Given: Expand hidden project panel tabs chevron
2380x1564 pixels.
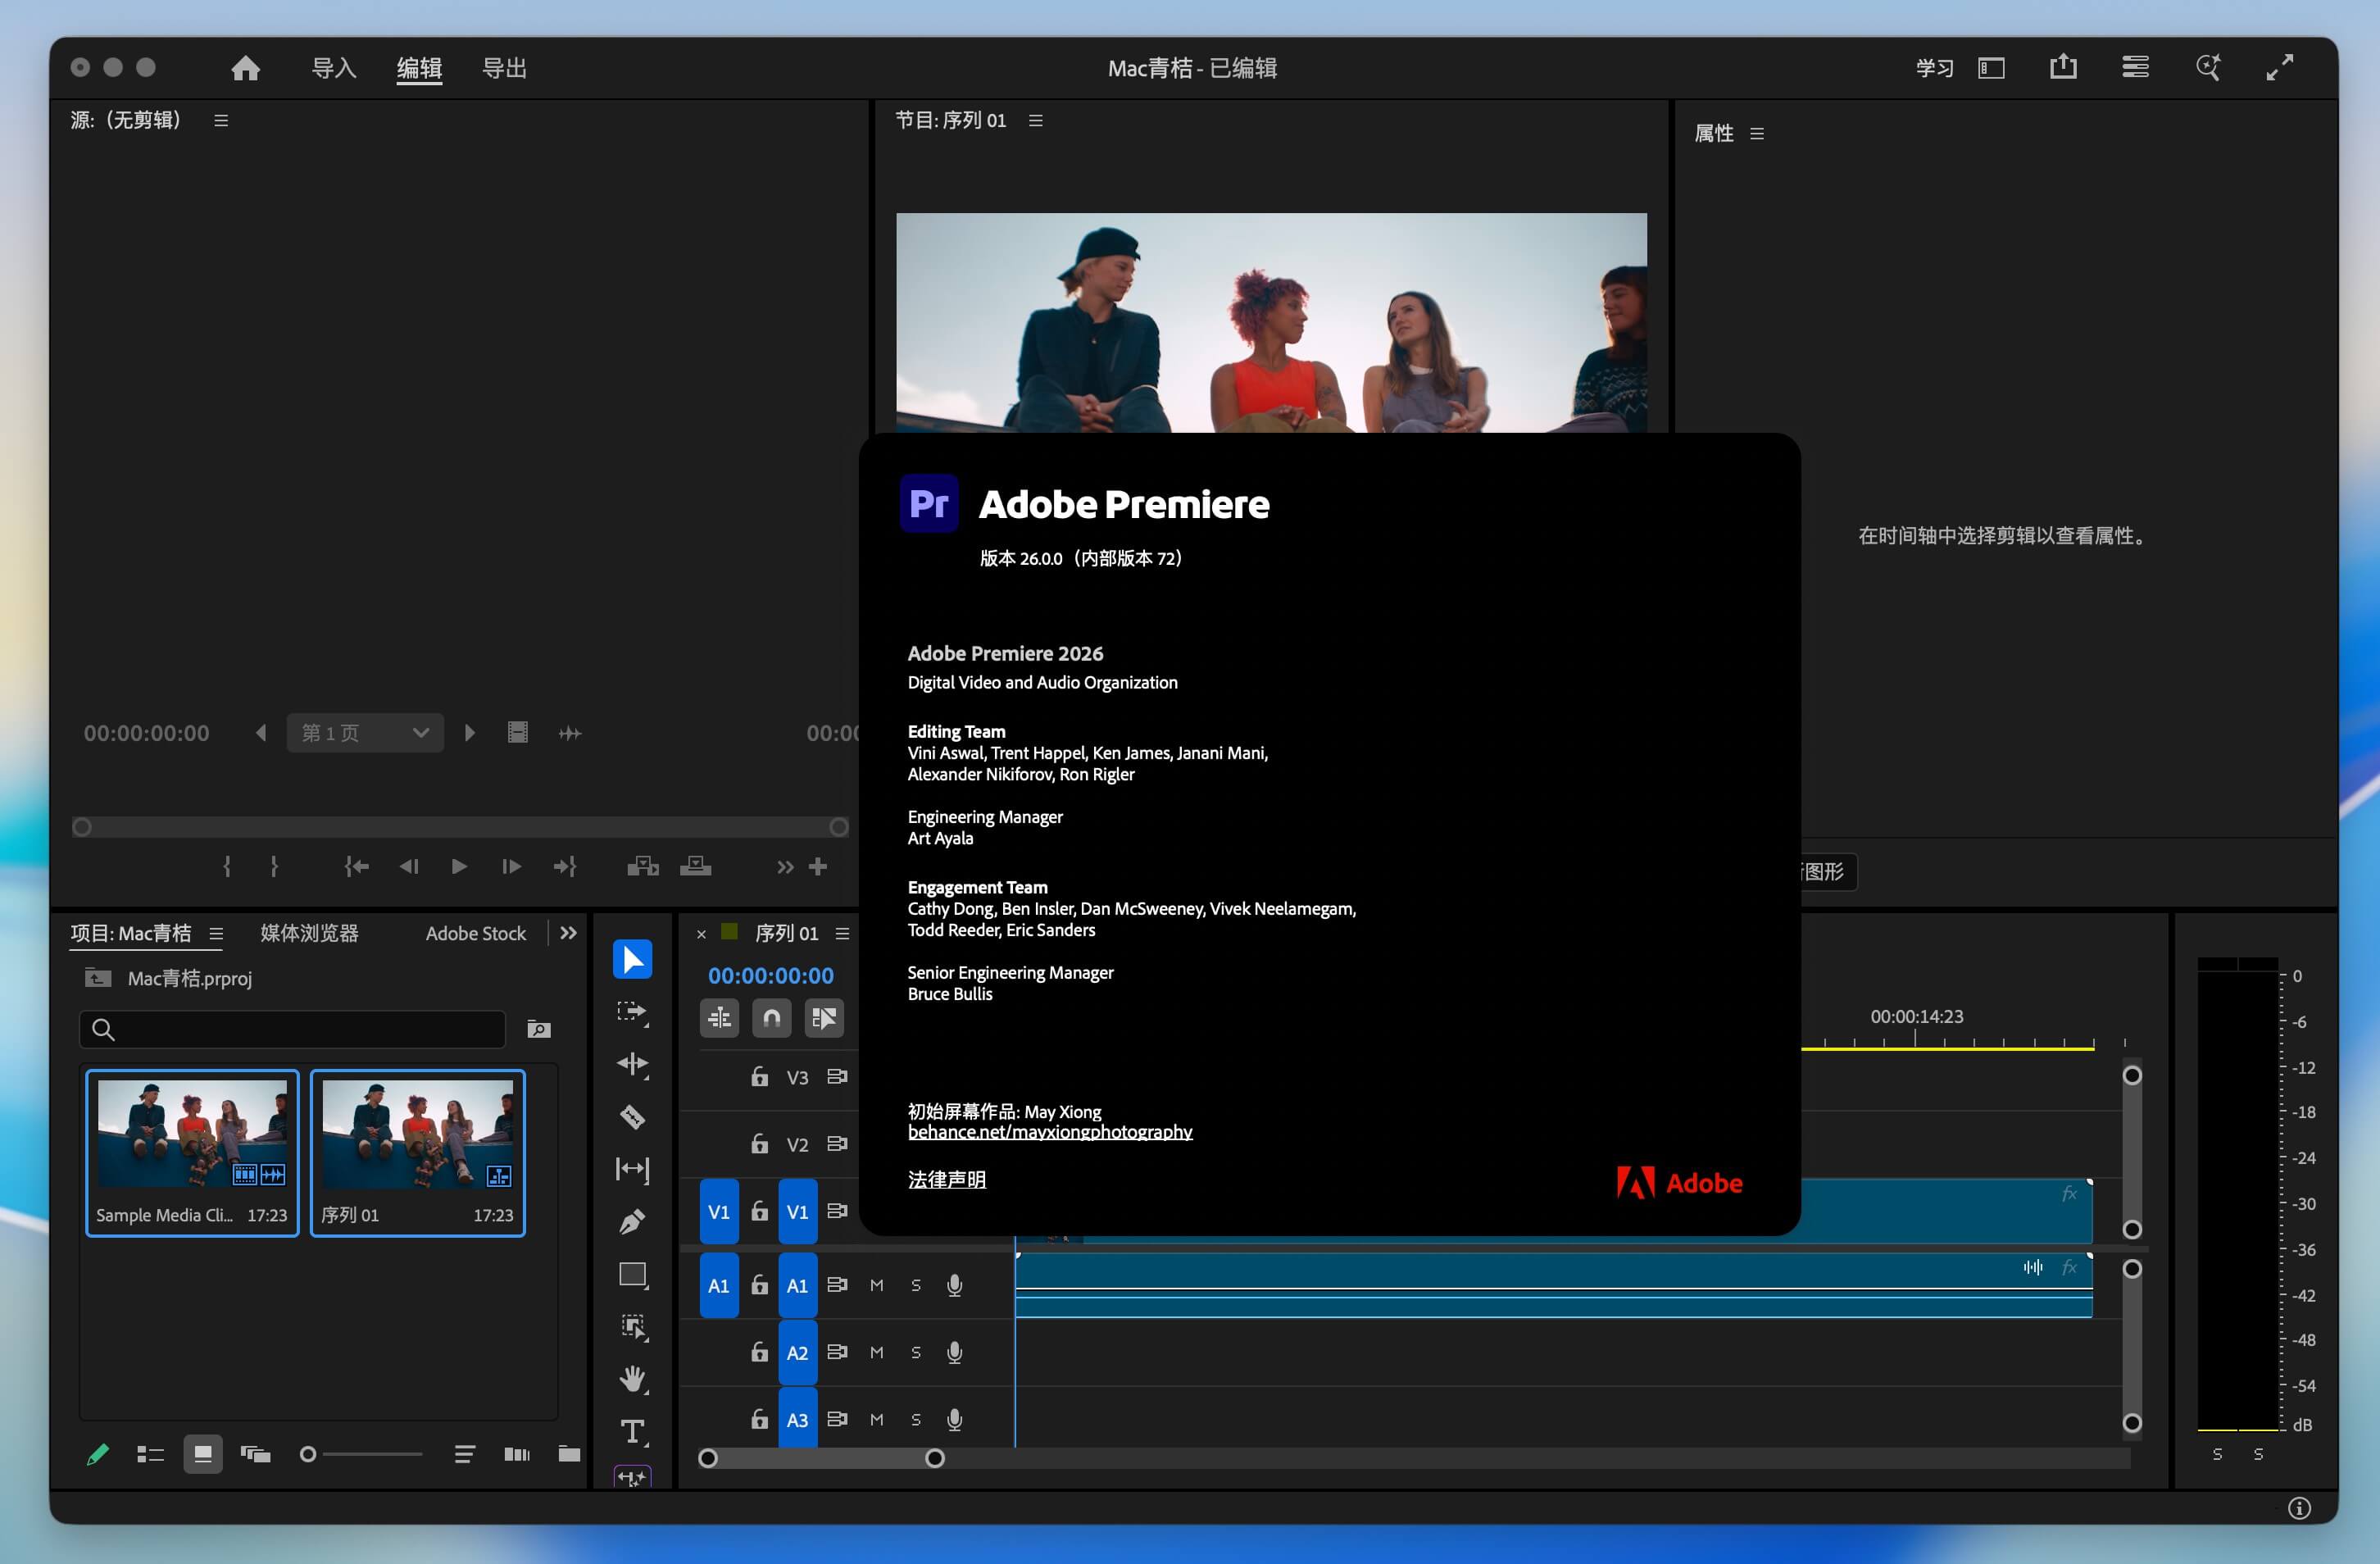Looking at the screenshot, I should pyautogui.click(x=569, y=933).
